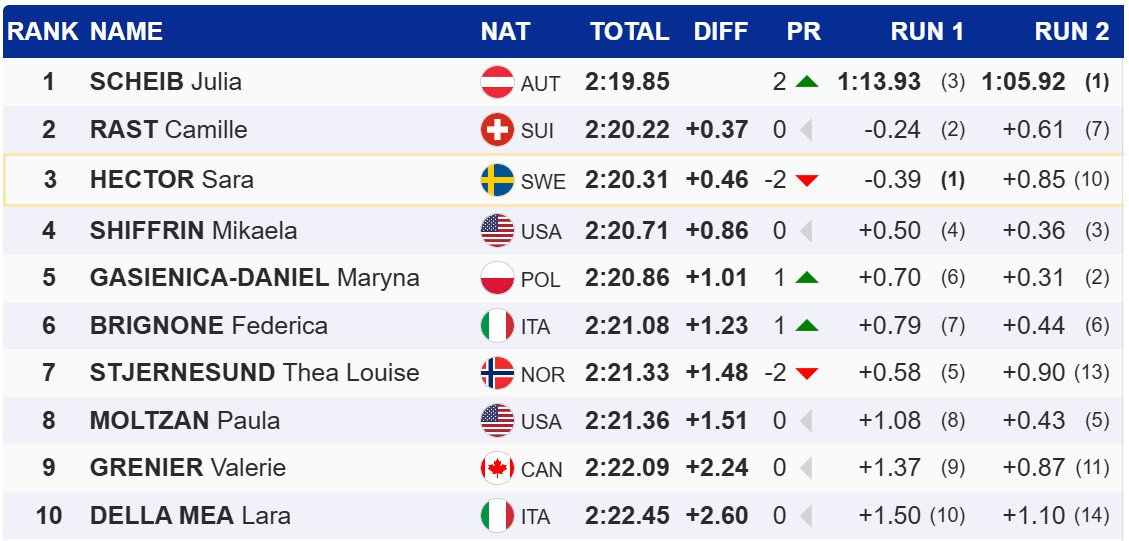Click the Sweden flag icon
1129x541 pixels.
coord(497,180)
